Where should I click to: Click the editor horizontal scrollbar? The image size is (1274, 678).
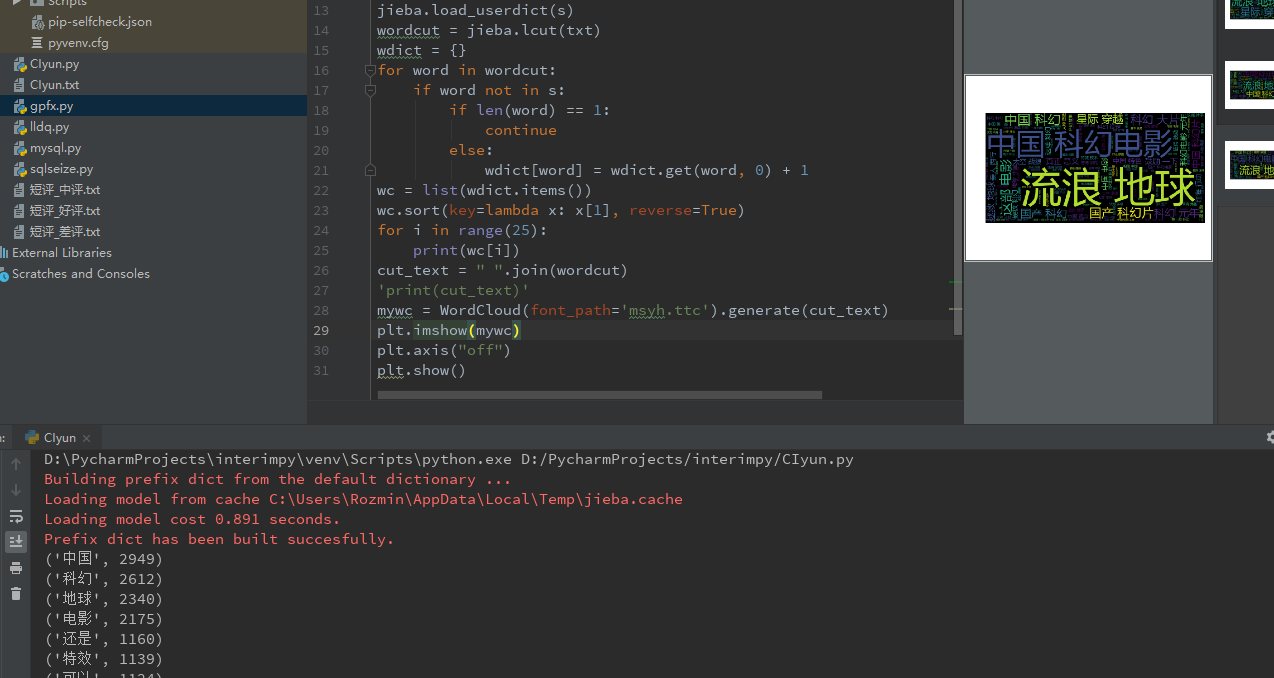(x=600, y=395)
